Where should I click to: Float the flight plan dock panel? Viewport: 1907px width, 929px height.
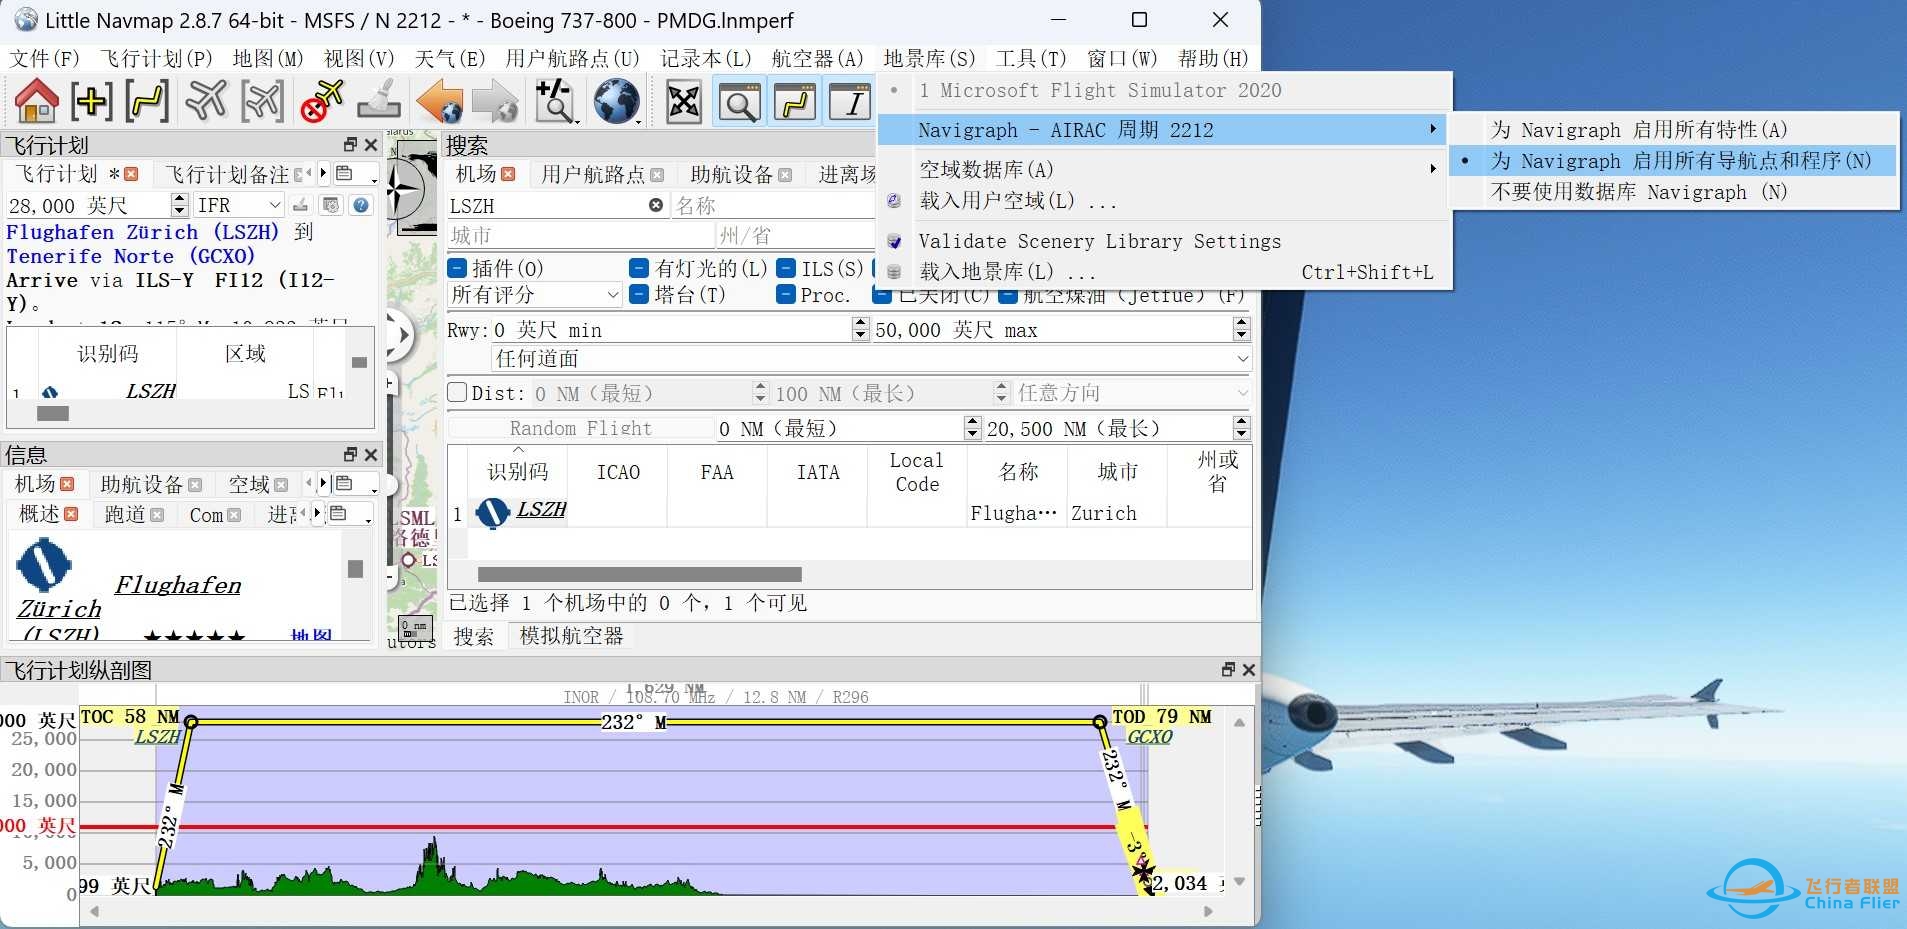point(349,145)
